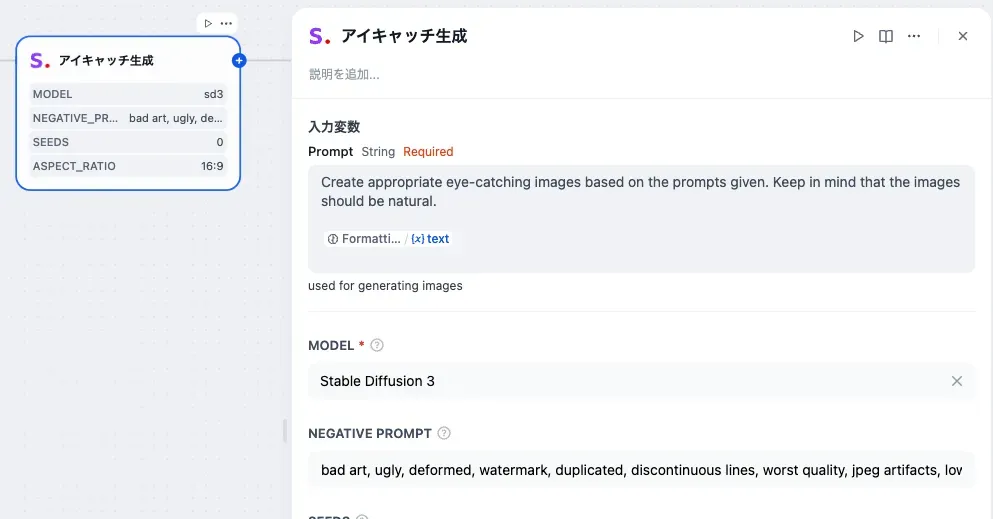
Task: Show the MODEL help tooltip icon
Action: (377, 345)
